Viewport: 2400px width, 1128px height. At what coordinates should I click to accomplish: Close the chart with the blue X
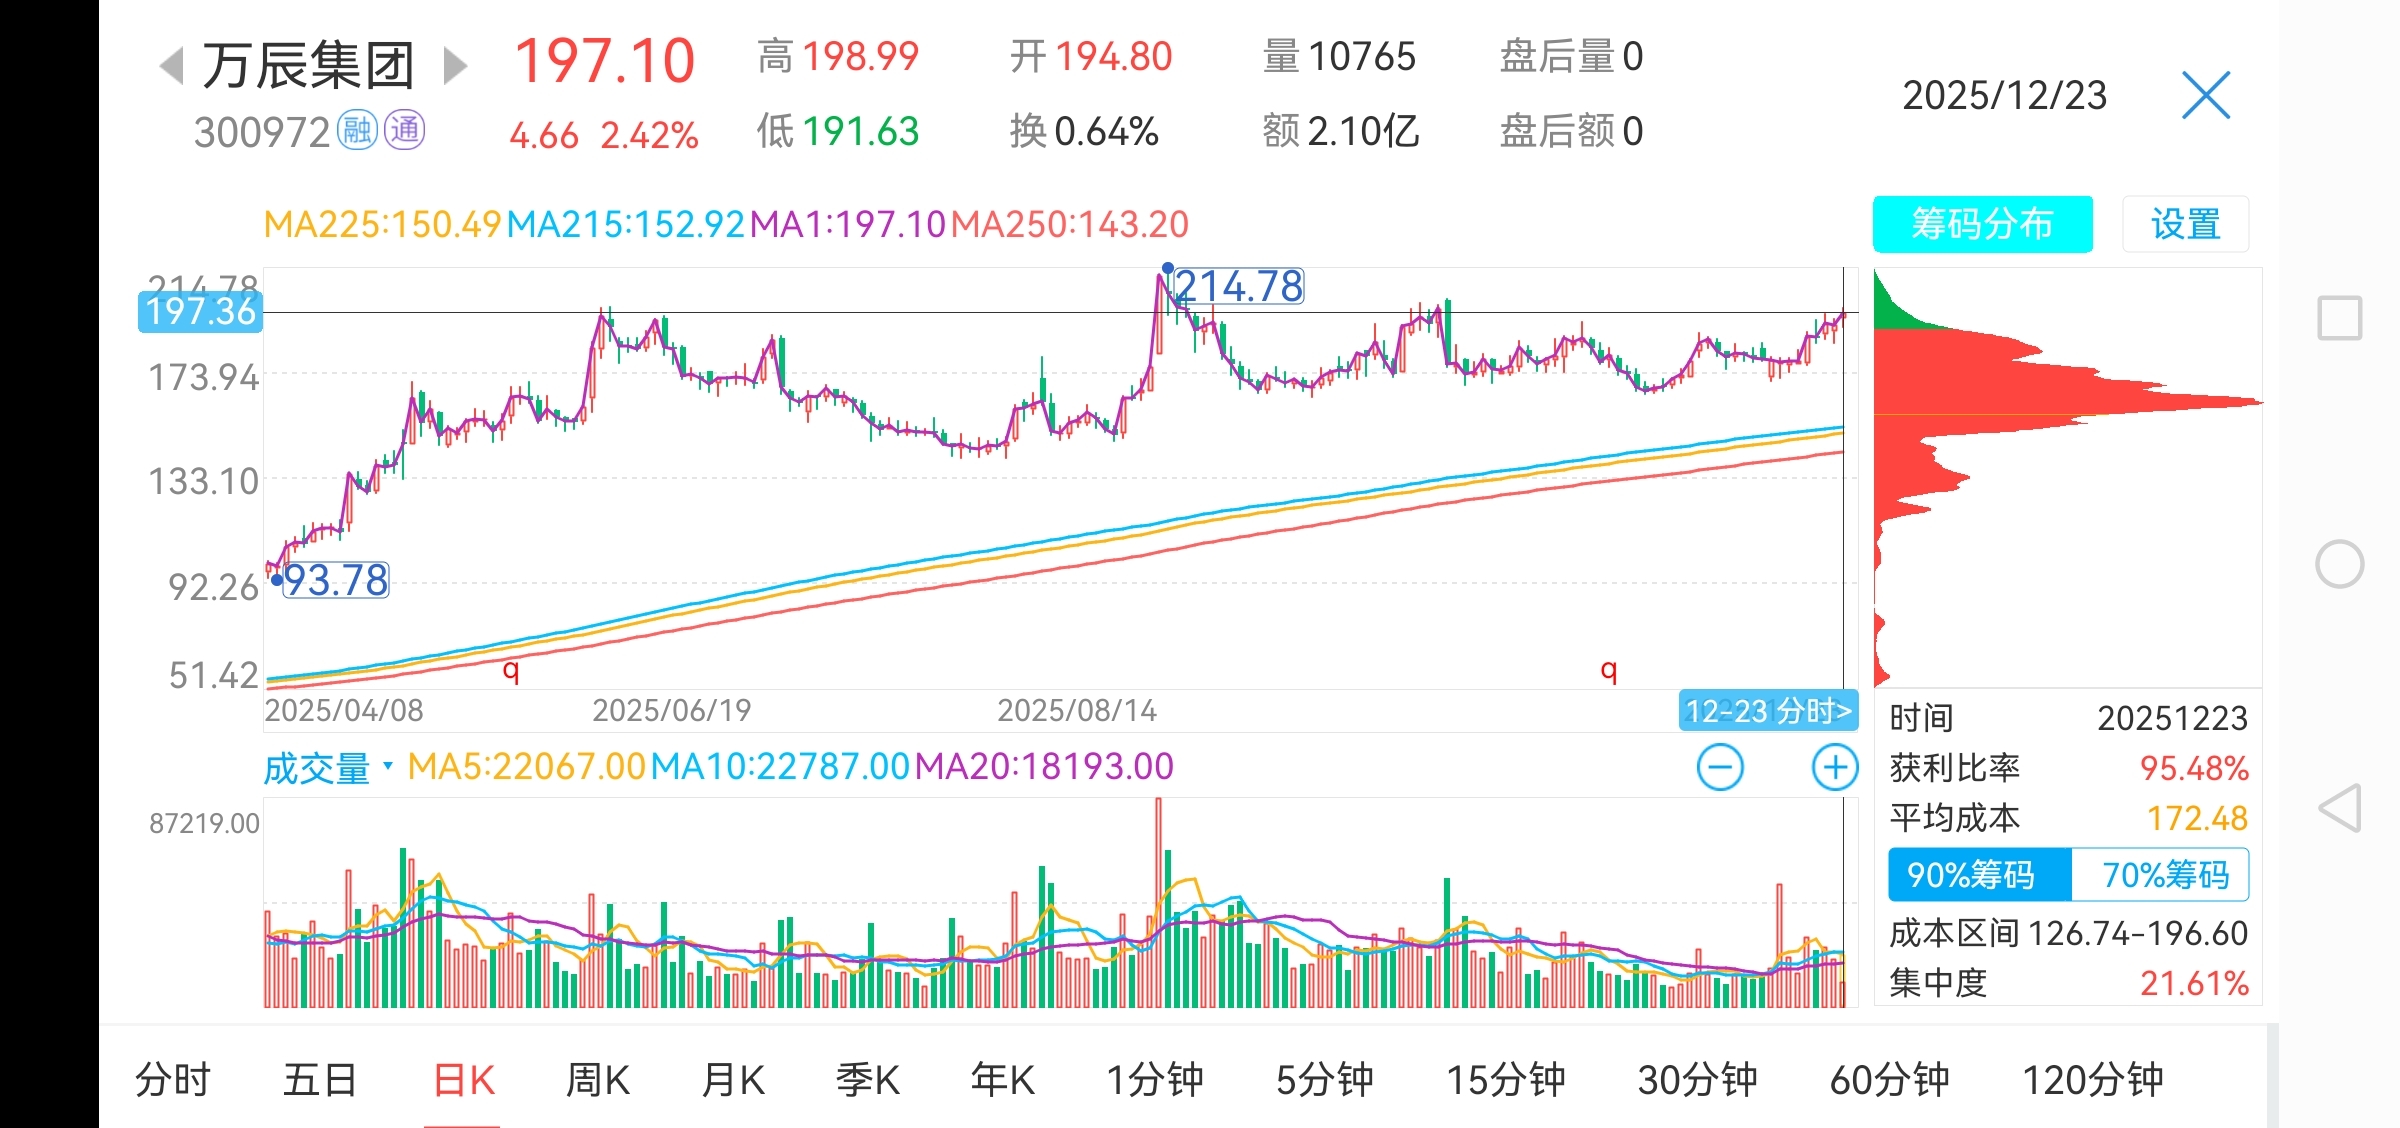[2205, 96]
